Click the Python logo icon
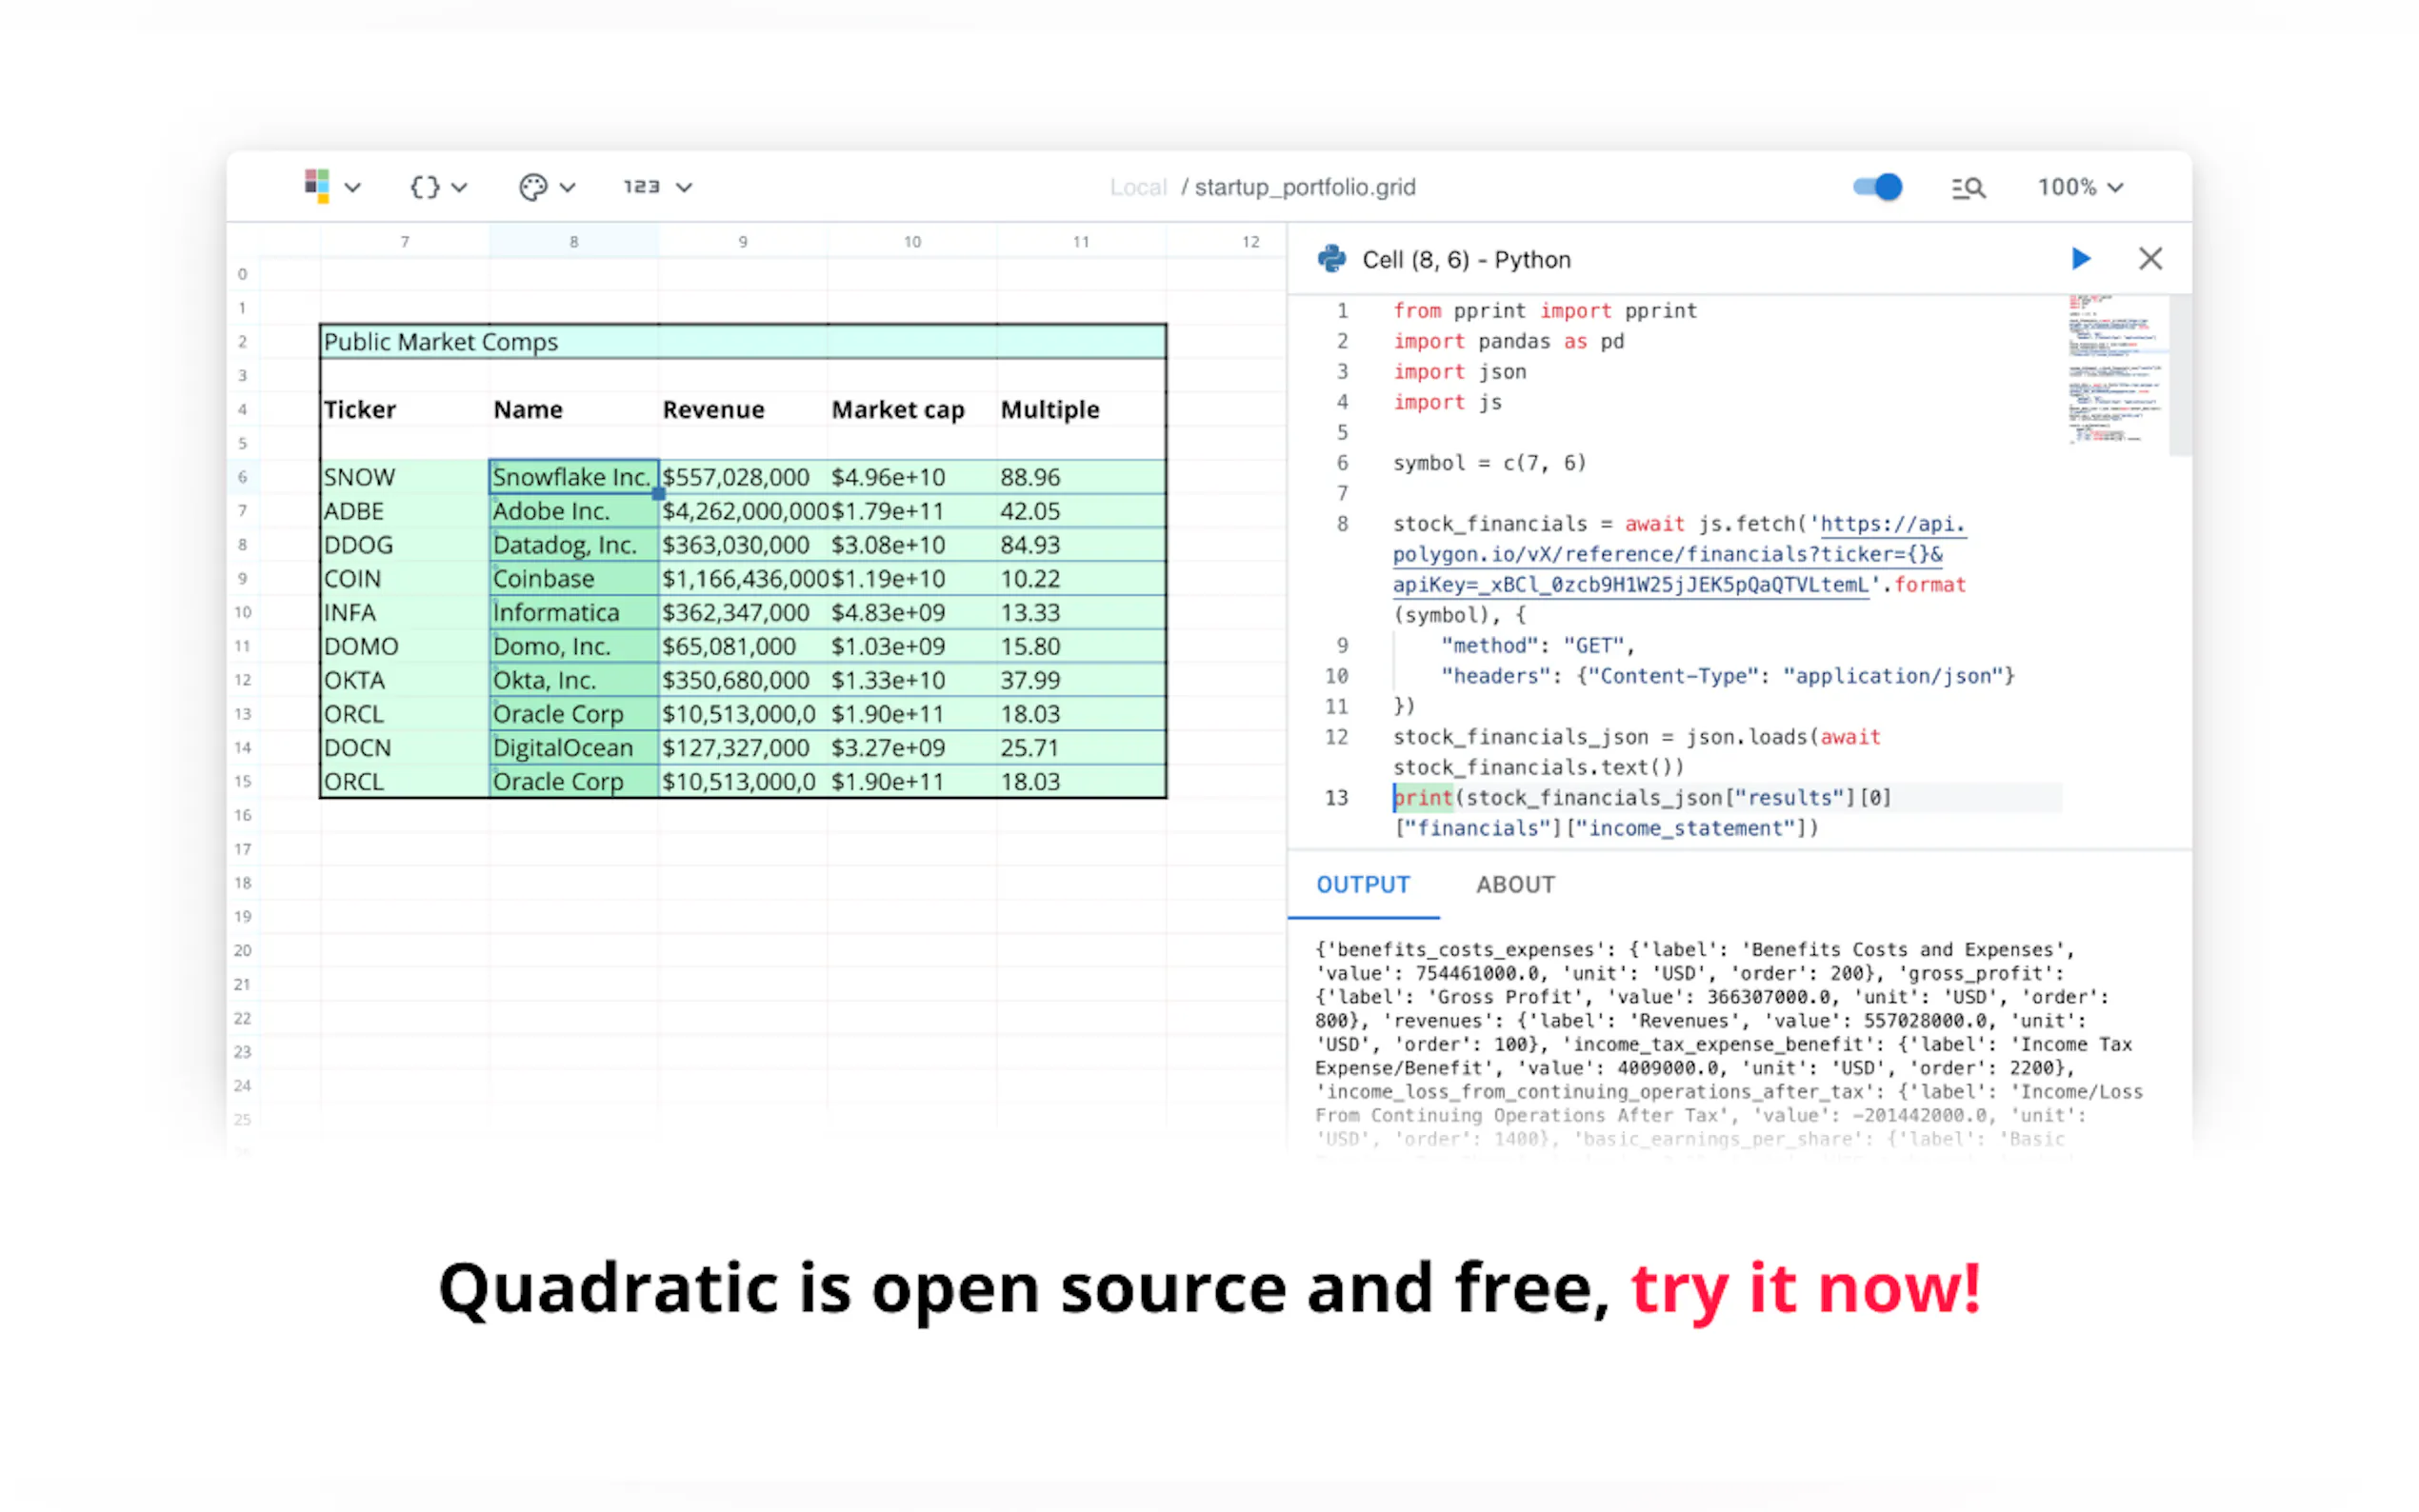This screenshot has width=2419, height=1512. click(1331, 259)
